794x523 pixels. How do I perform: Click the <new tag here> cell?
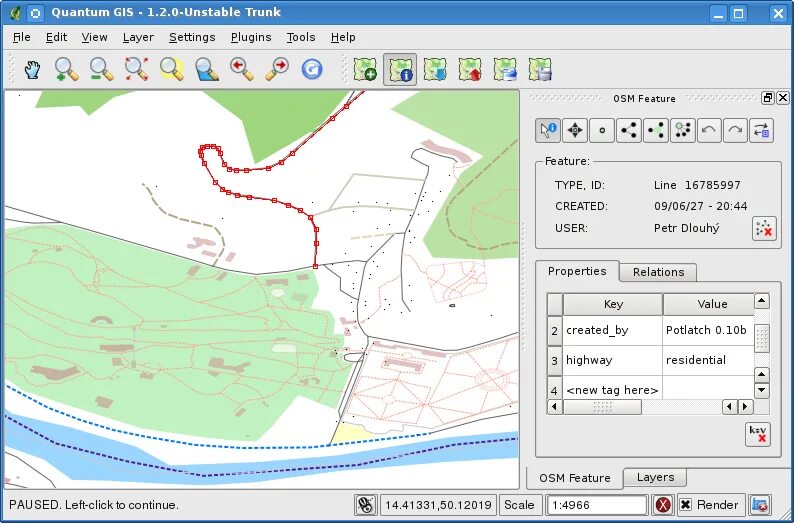[613, 388]
